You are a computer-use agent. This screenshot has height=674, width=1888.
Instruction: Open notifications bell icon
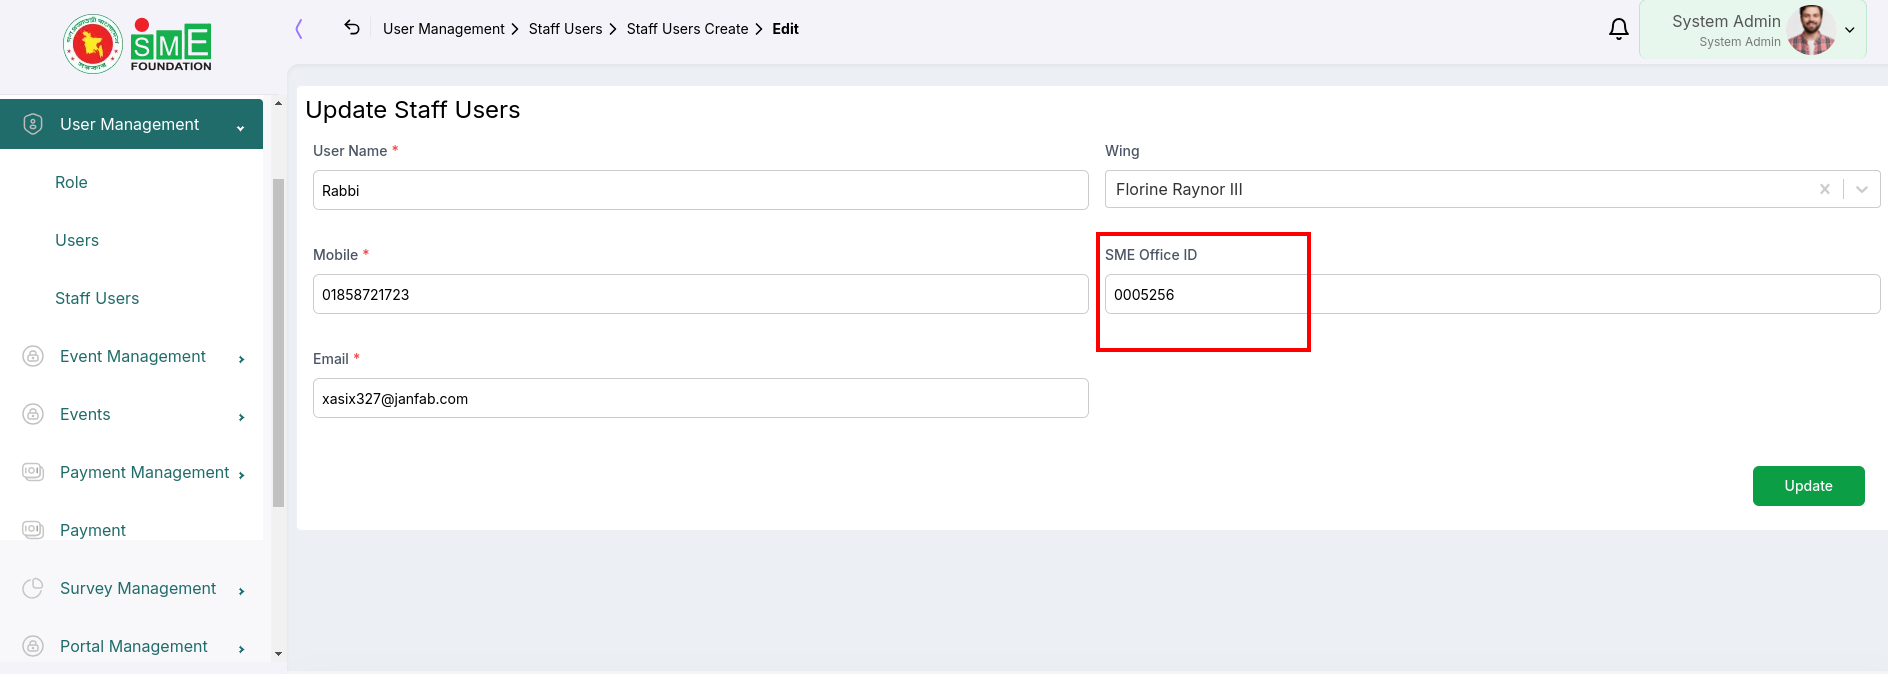[1619, 29]
